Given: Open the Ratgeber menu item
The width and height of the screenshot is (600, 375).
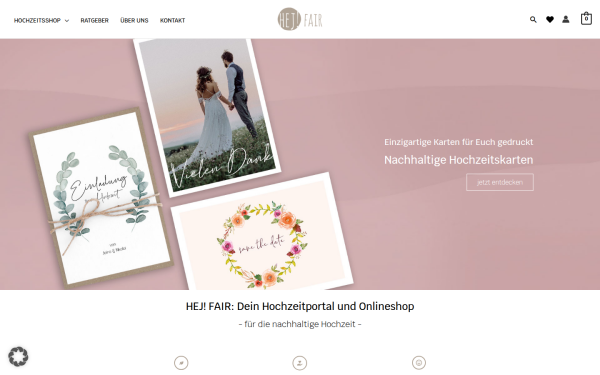Looking at the screenshot, I should tap(95, 20).
